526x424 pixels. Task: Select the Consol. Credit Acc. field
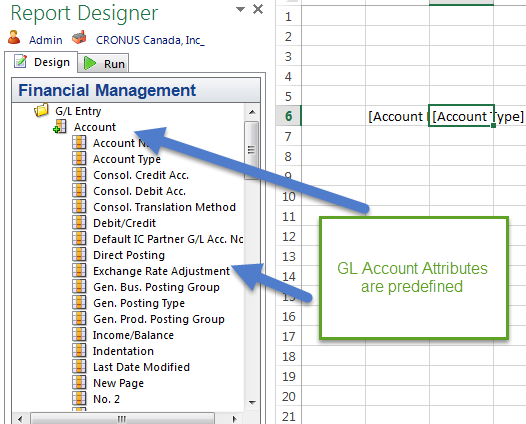coord(141,175)
